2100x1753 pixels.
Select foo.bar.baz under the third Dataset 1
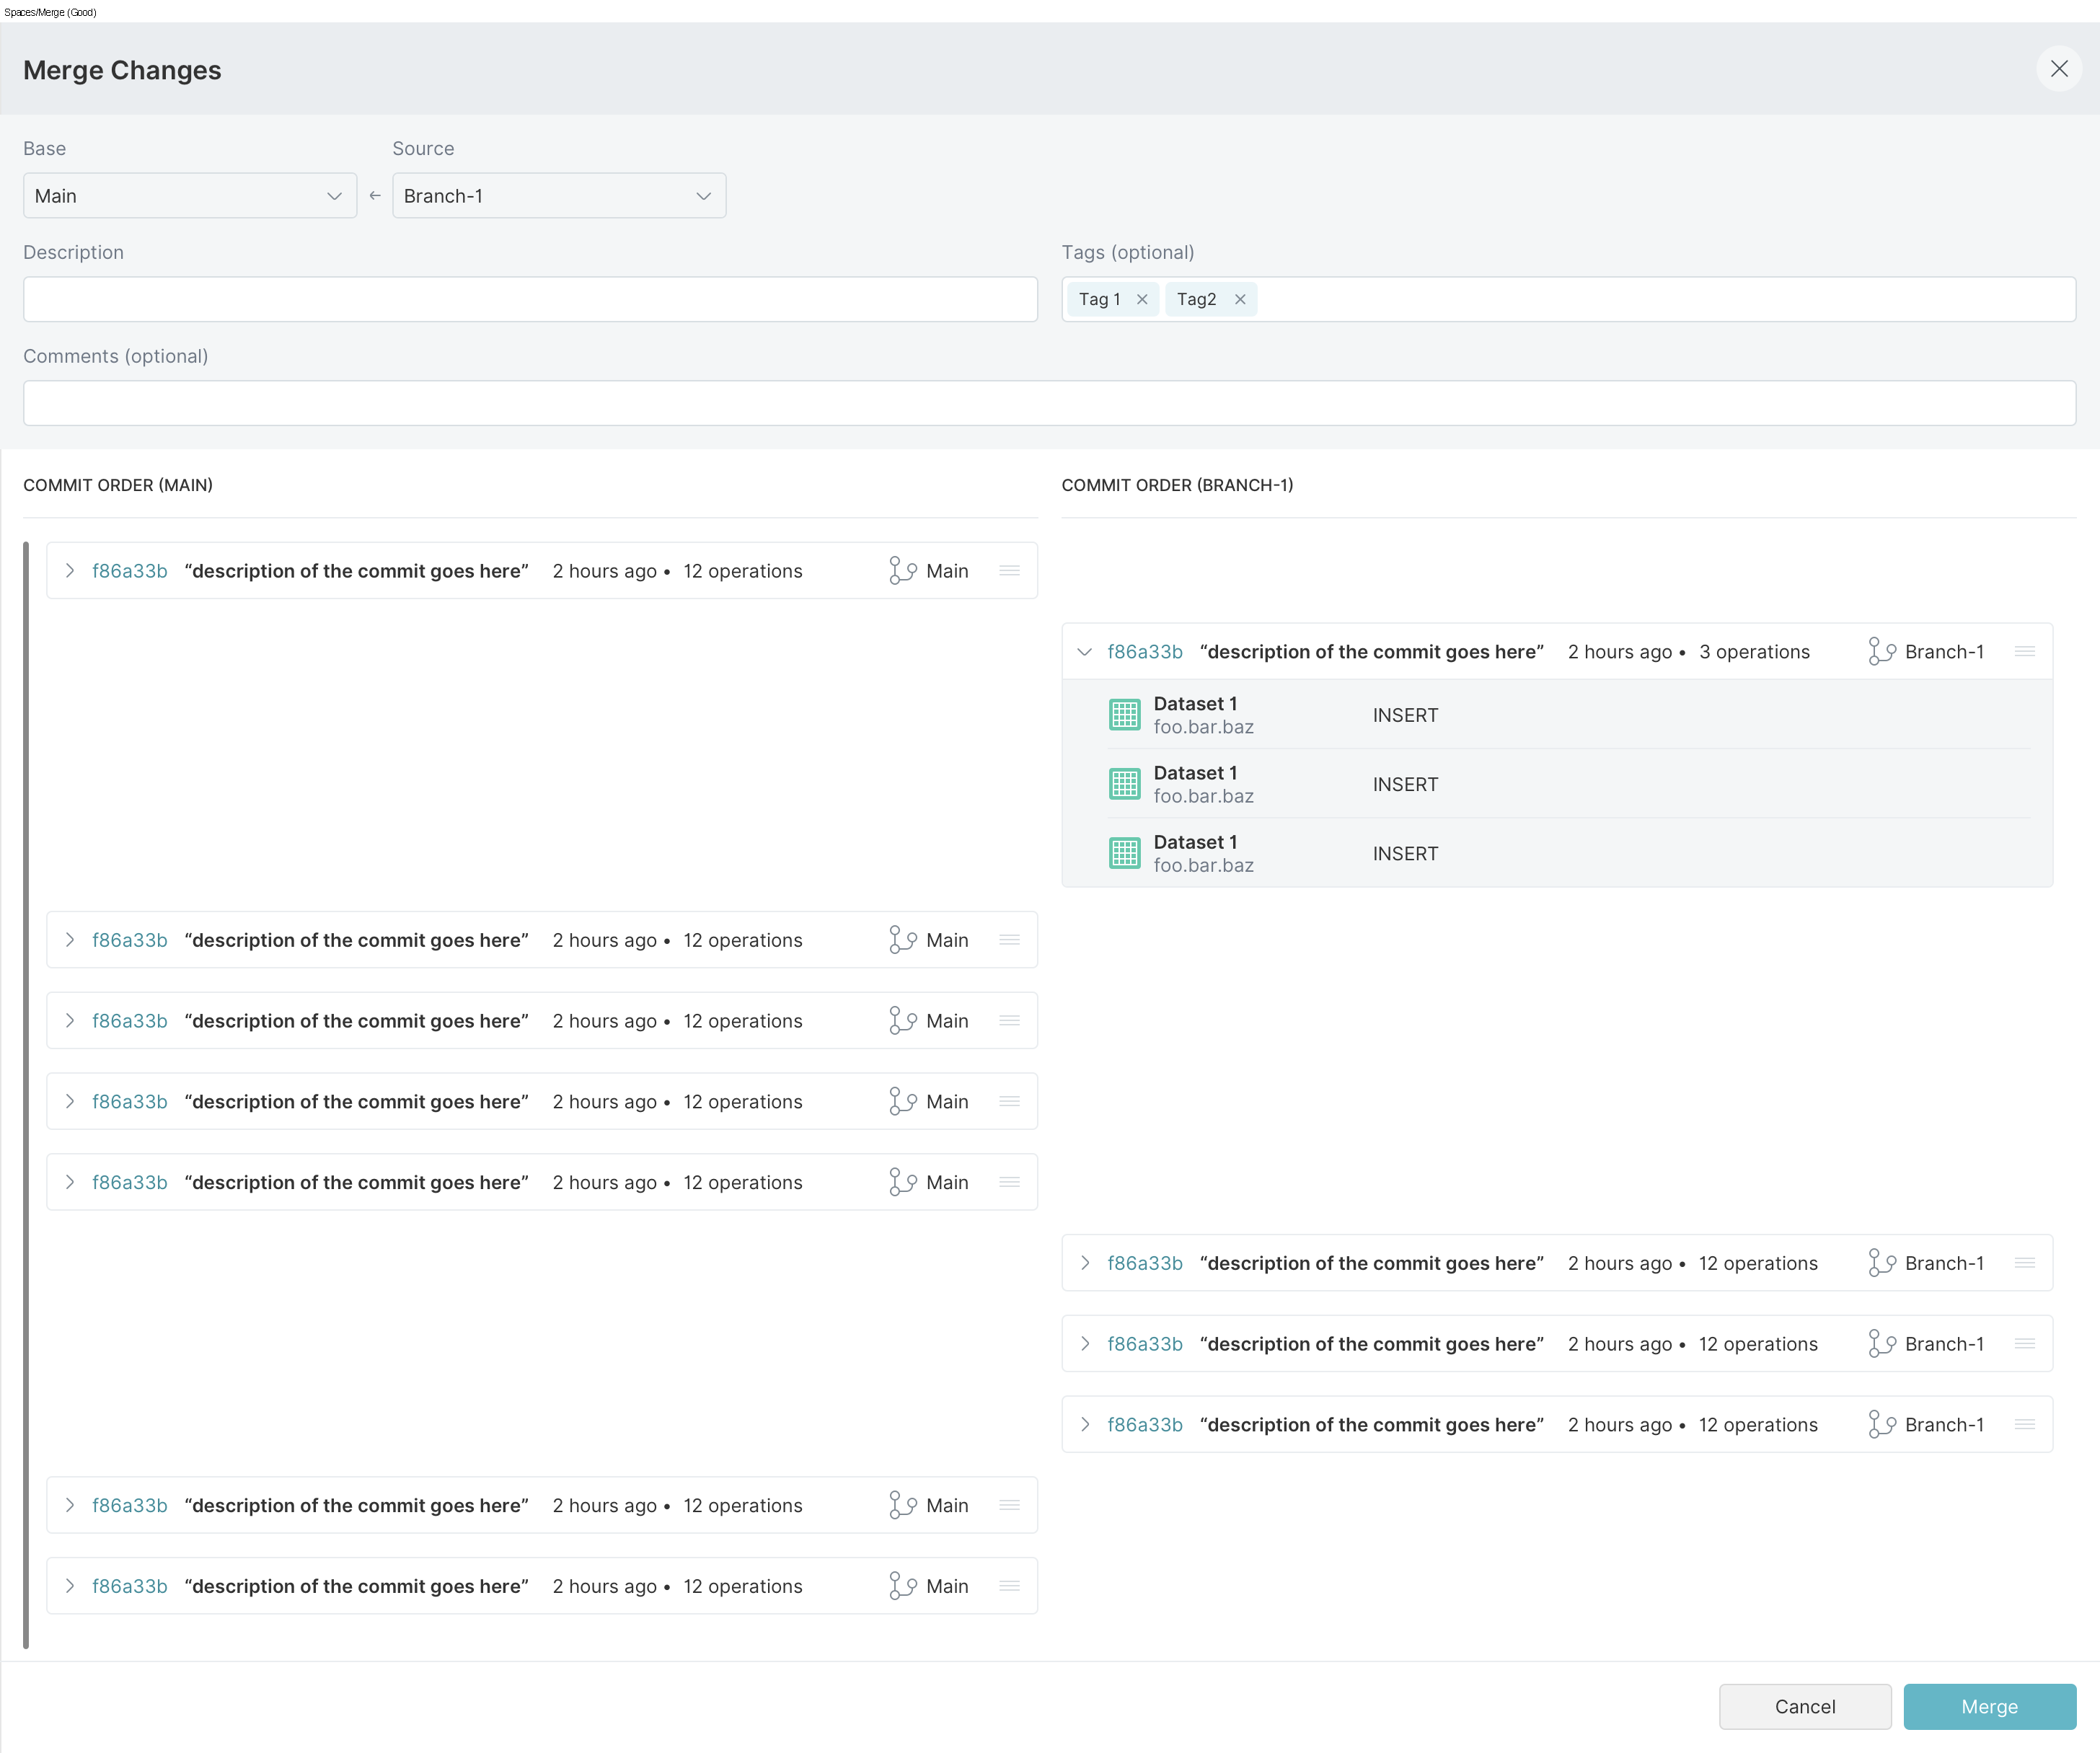(x=1203, y=865)
